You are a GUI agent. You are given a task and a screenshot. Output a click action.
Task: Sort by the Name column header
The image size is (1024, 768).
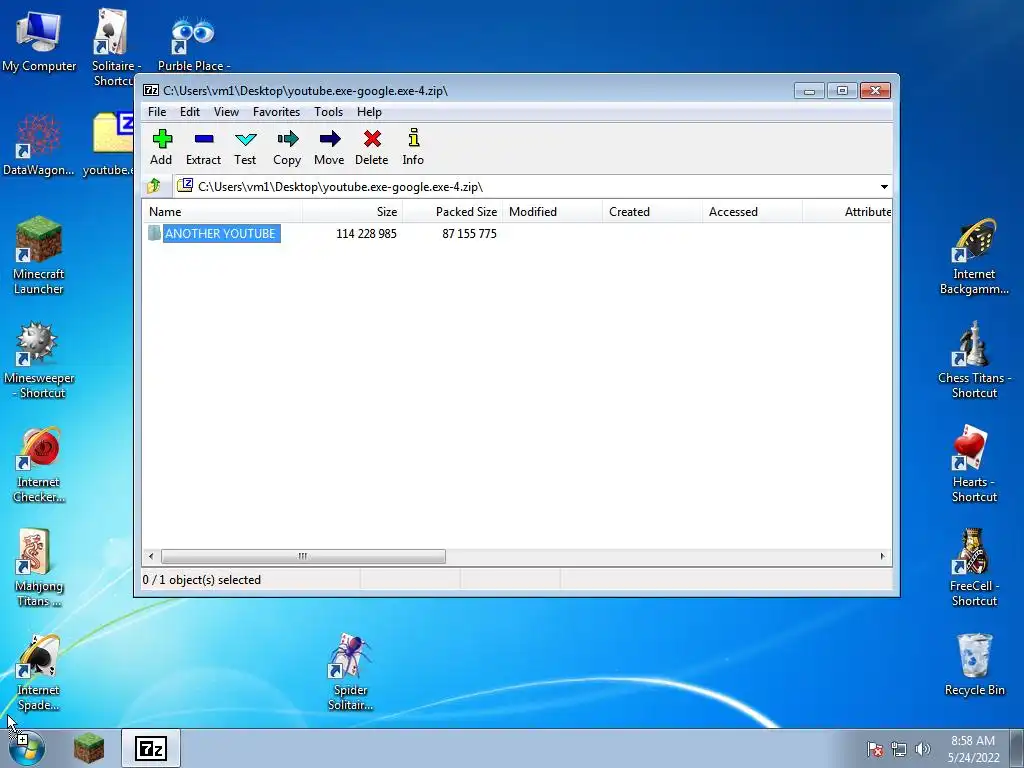223,212
